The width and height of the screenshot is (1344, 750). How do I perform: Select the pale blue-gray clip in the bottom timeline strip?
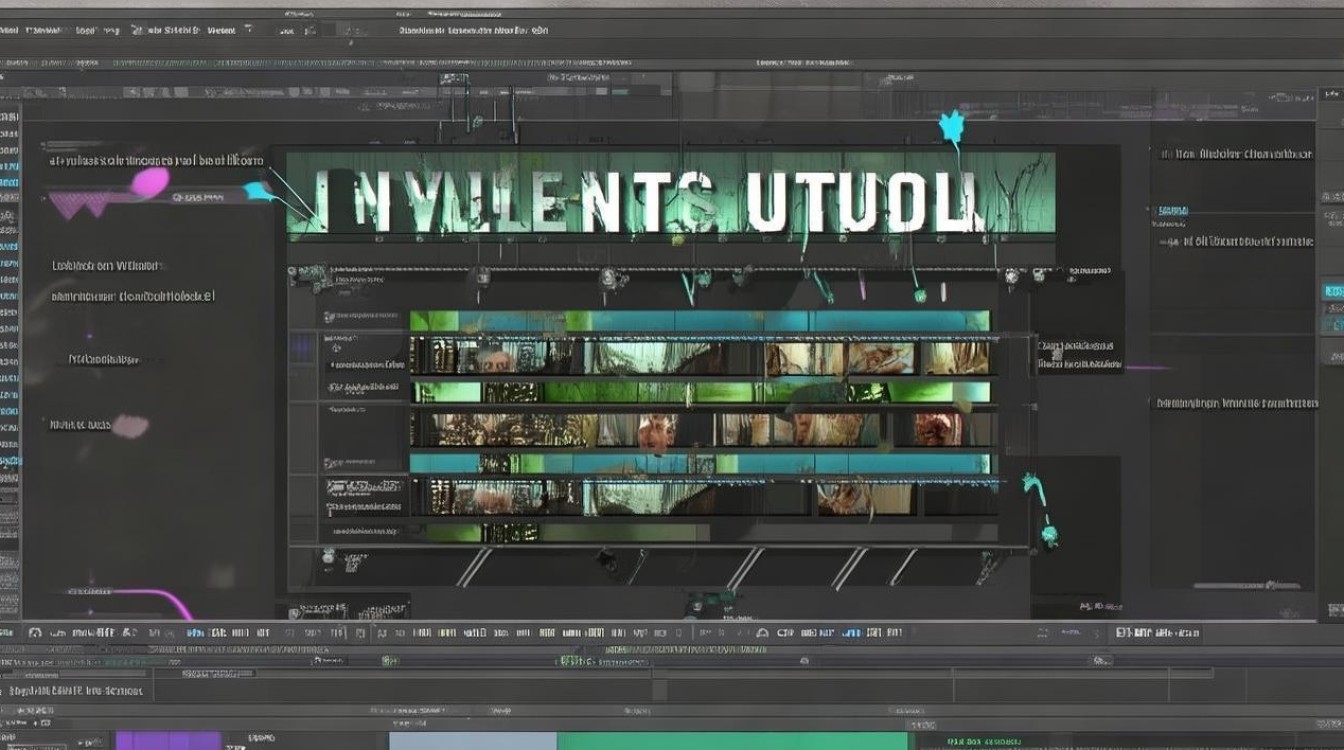tap(473, 741)
